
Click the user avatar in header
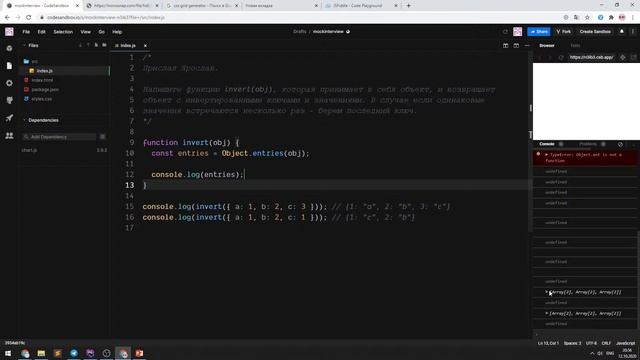518,31
